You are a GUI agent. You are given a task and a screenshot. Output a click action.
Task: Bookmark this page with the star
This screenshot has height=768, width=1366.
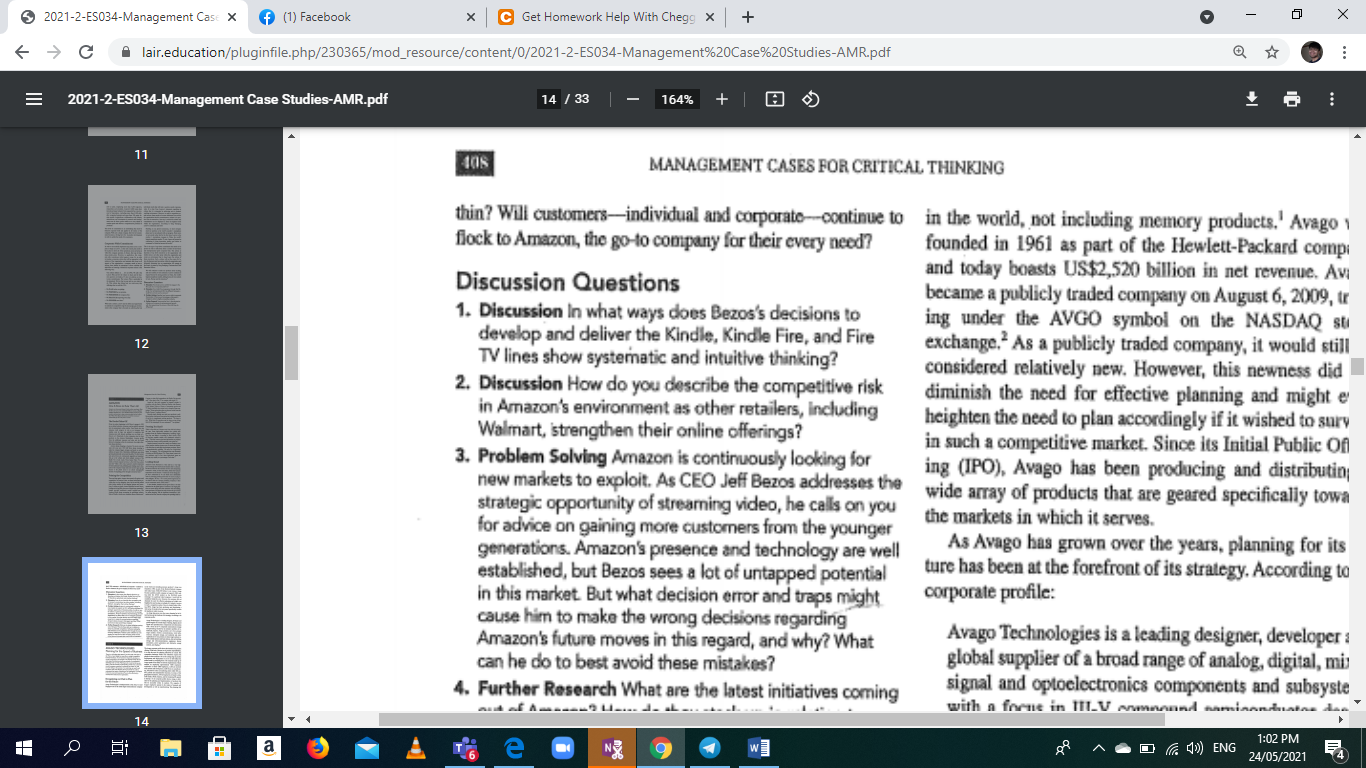click(1272, 52)
